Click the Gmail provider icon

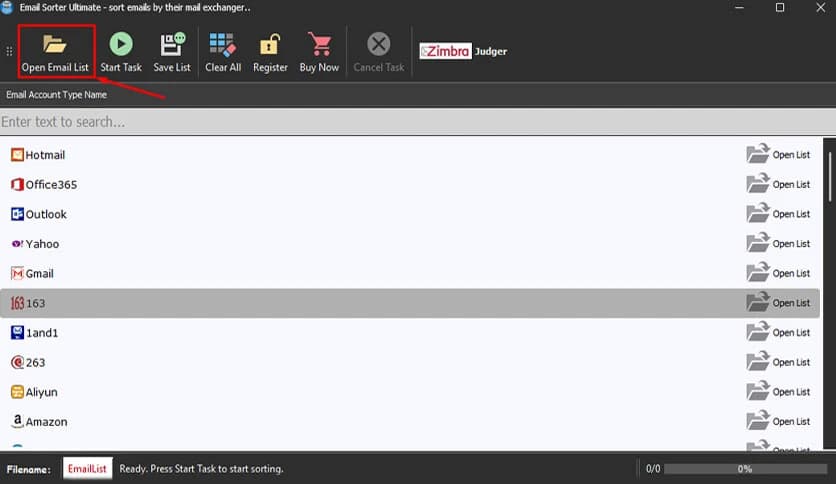point(17,273)
